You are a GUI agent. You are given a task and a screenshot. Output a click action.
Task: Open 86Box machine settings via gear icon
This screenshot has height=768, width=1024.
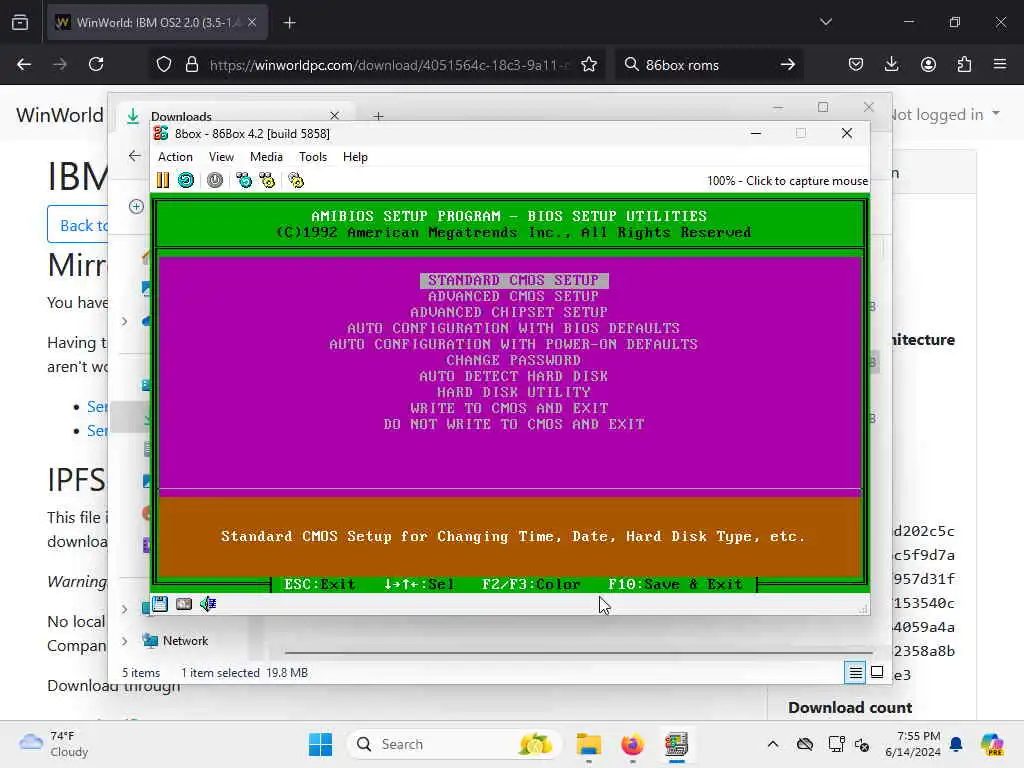pyautogui.click(x=296, y=180)
